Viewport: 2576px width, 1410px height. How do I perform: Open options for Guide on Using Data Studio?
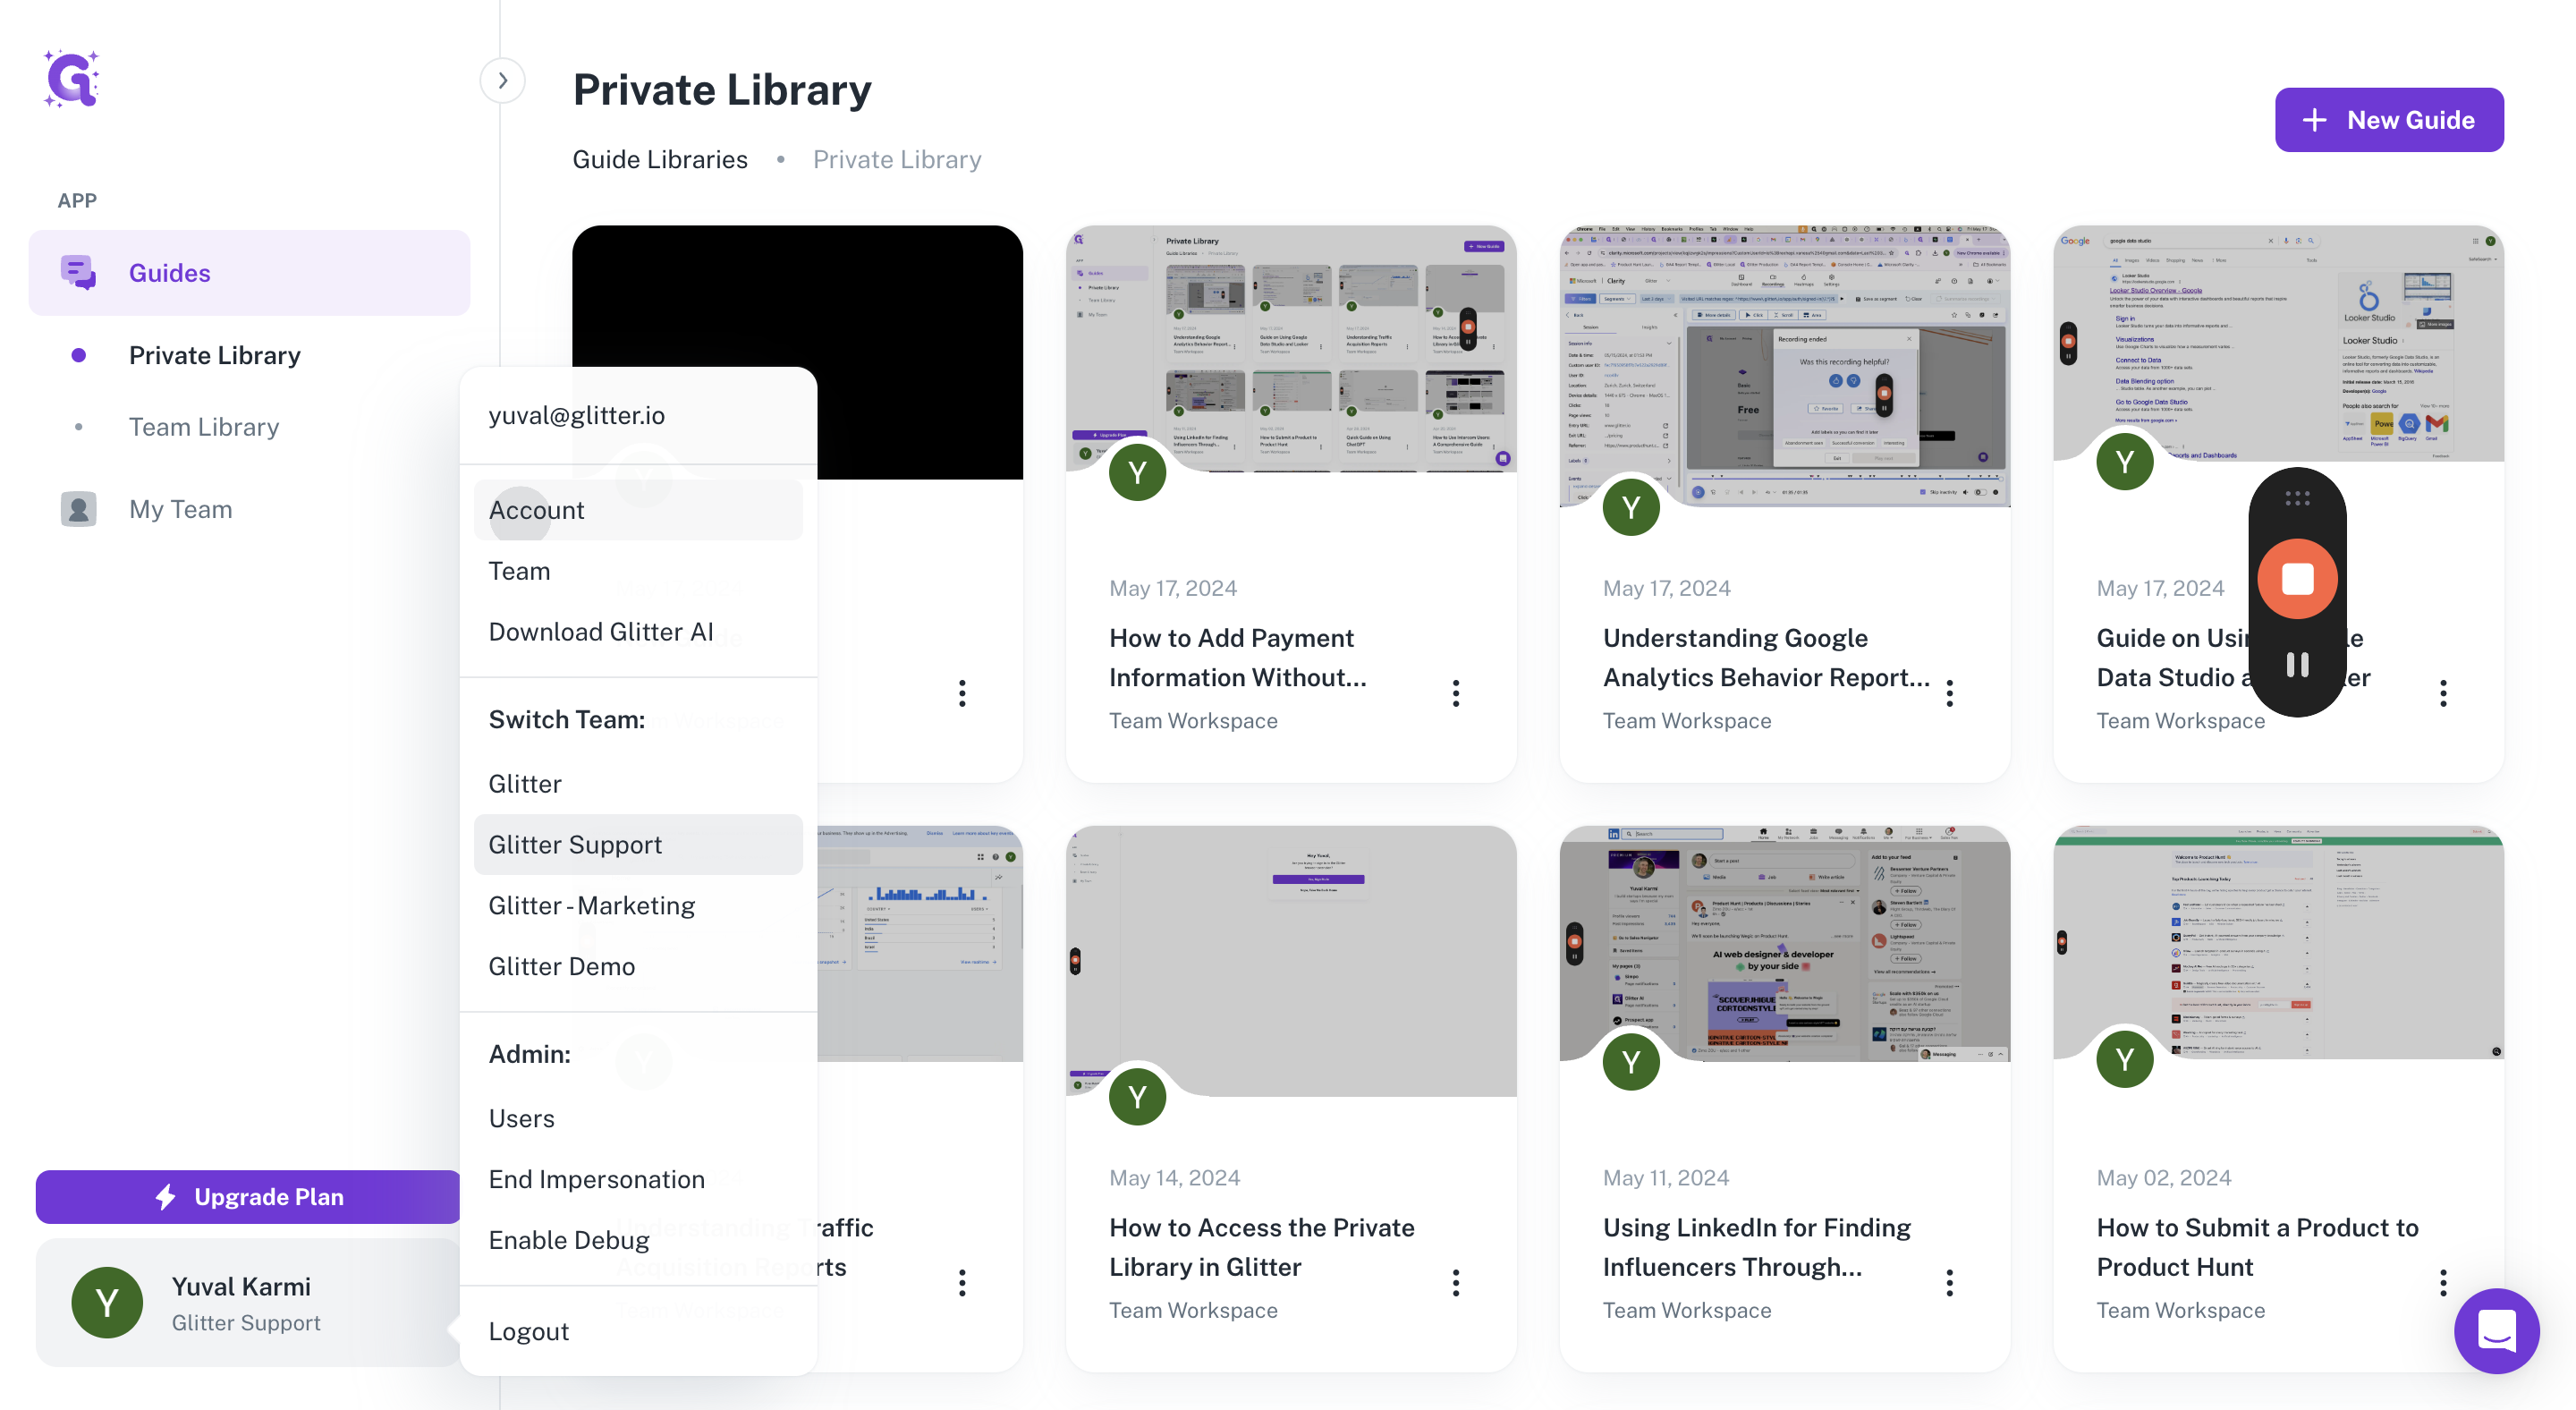point(2443,693)
